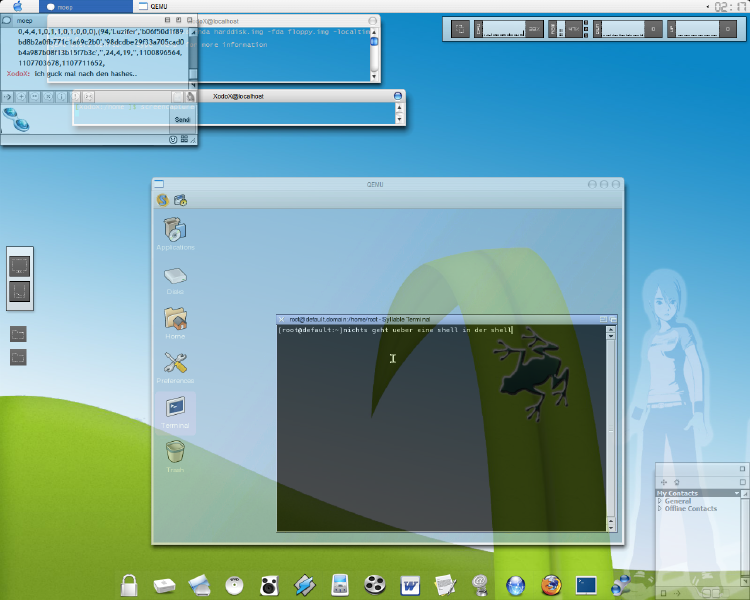Expand the General group in My Contacts
Image resolution: width=750 pixels, height=600 pixels.
(x=660, y=501)
